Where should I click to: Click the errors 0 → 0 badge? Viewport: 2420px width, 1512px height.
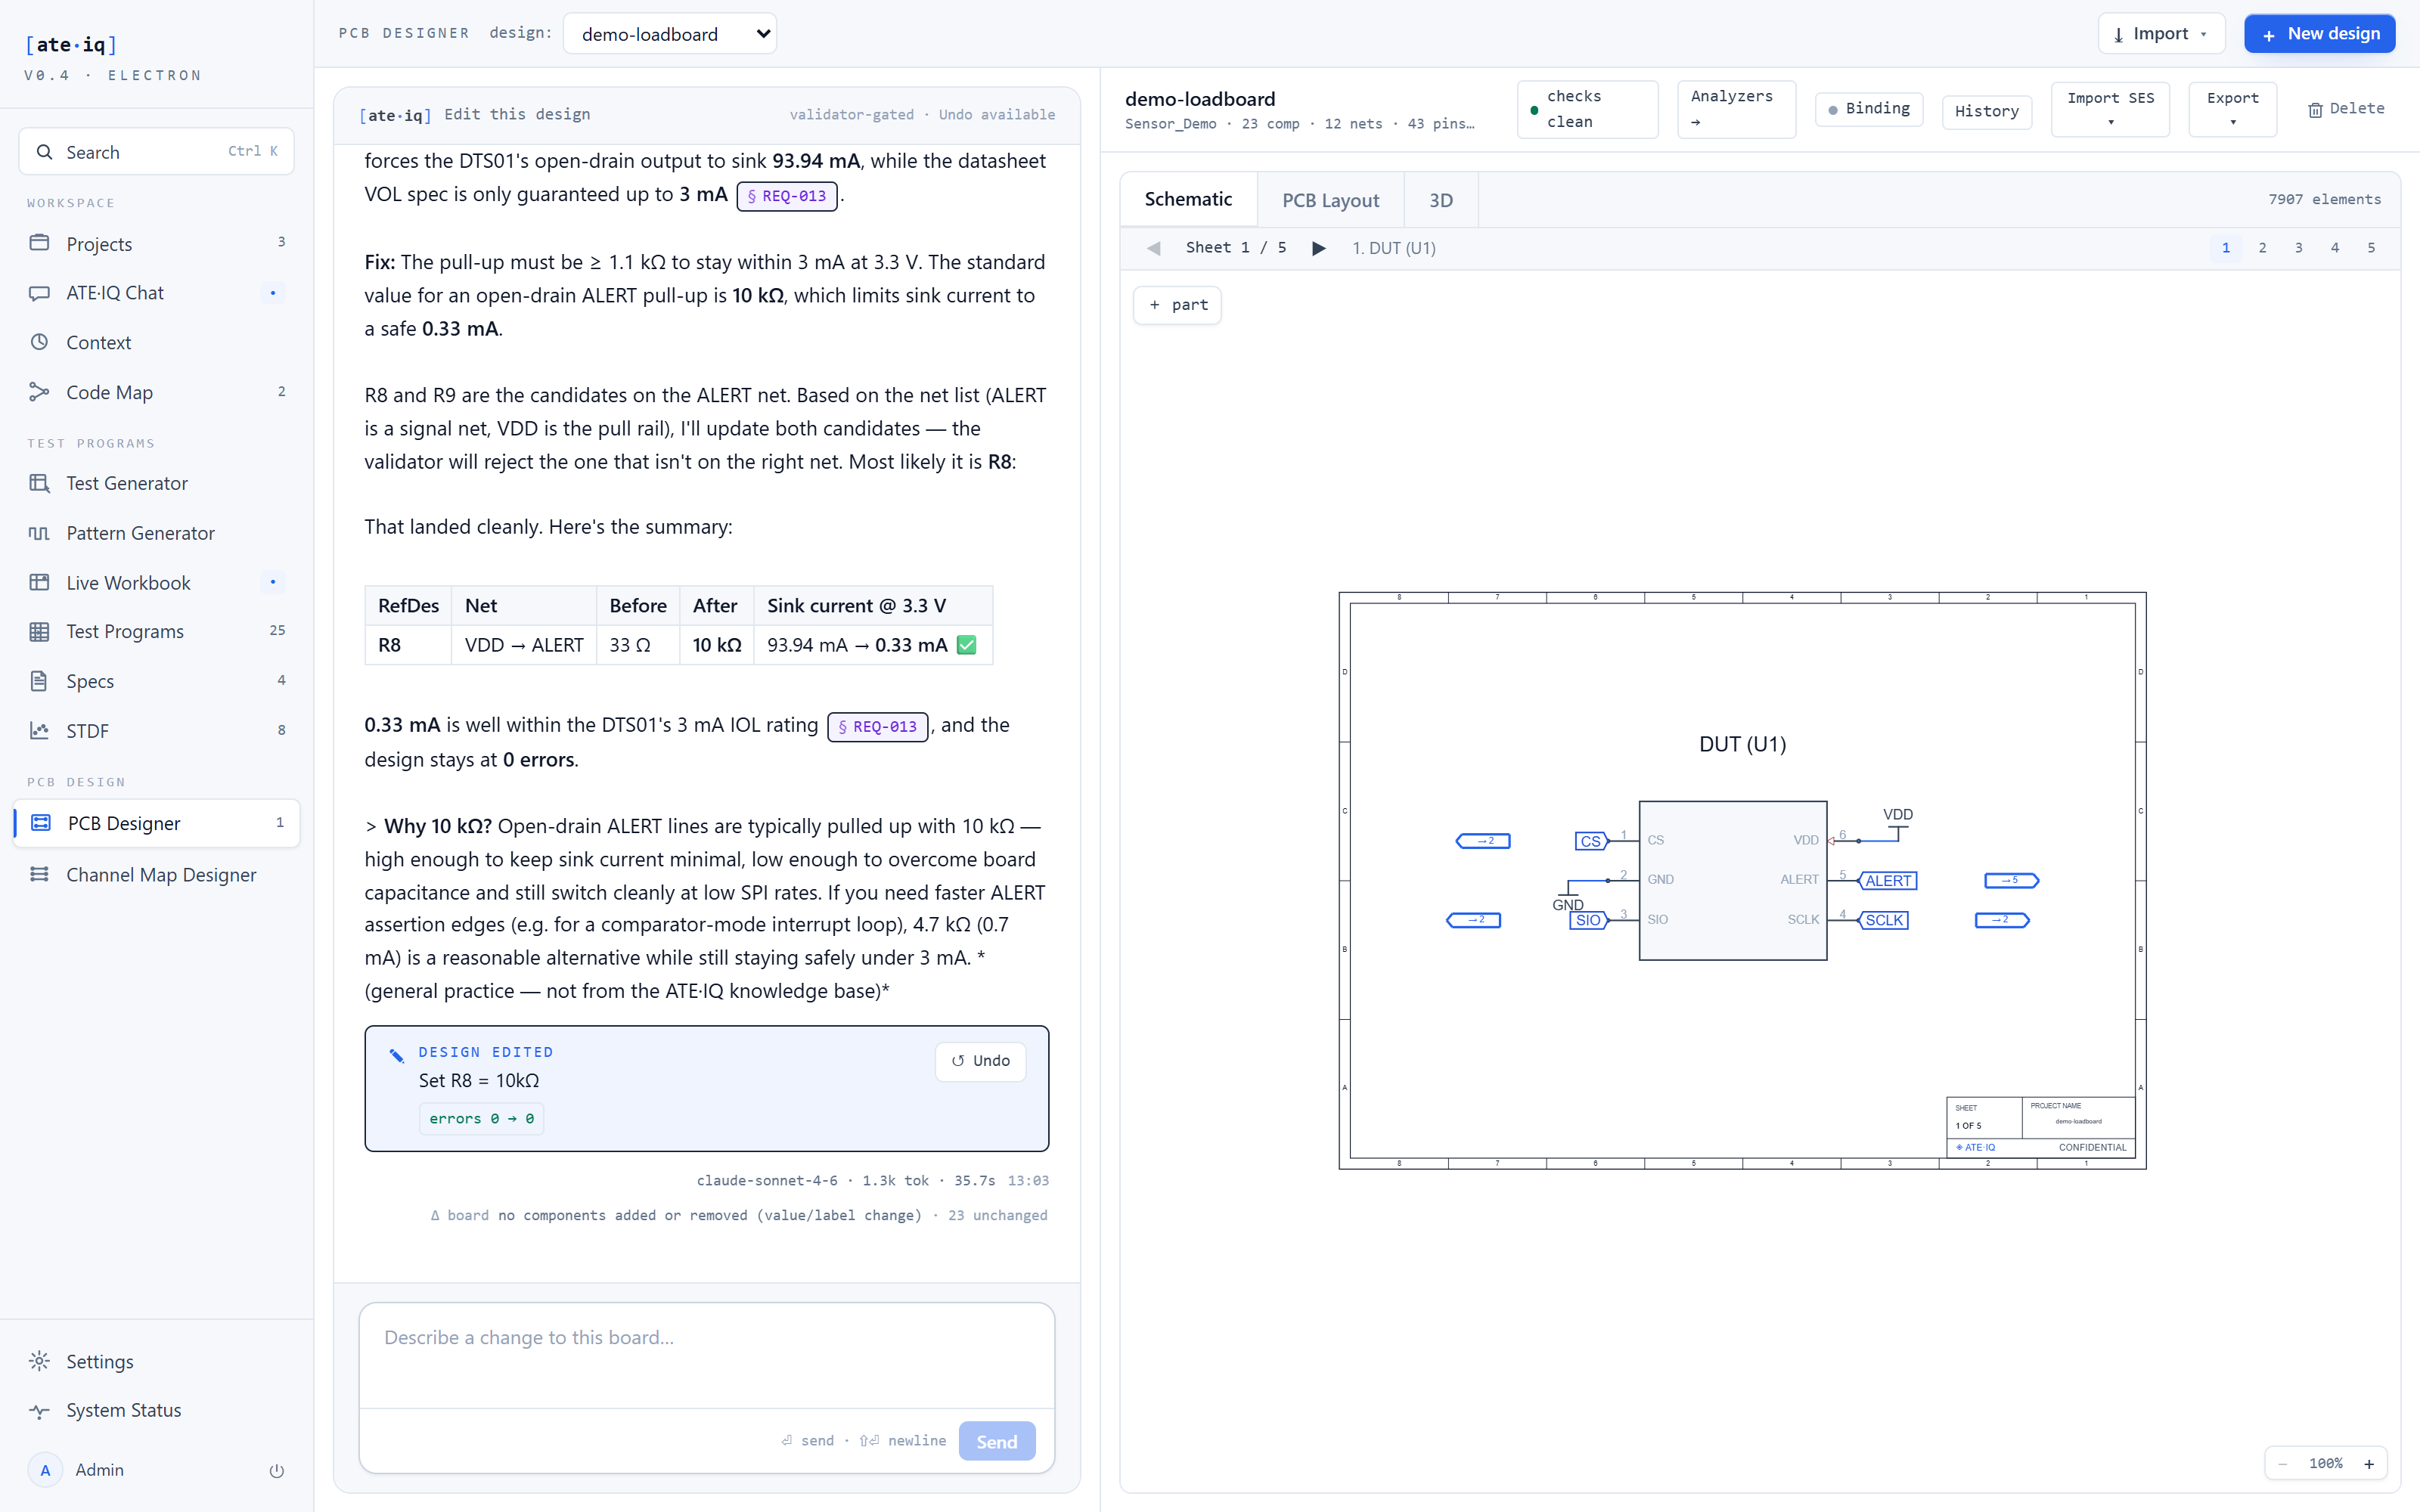pos(481,1119)
